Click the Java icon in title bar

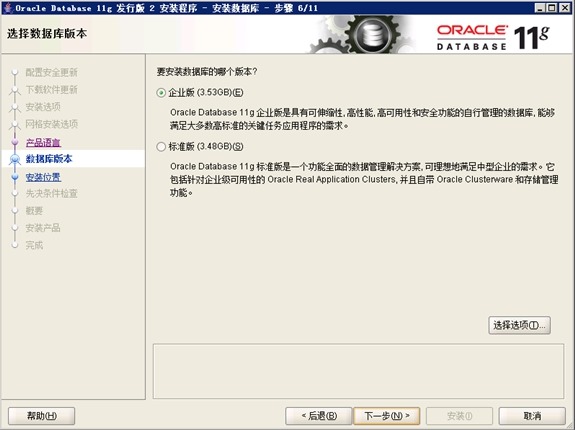point(8,8)
